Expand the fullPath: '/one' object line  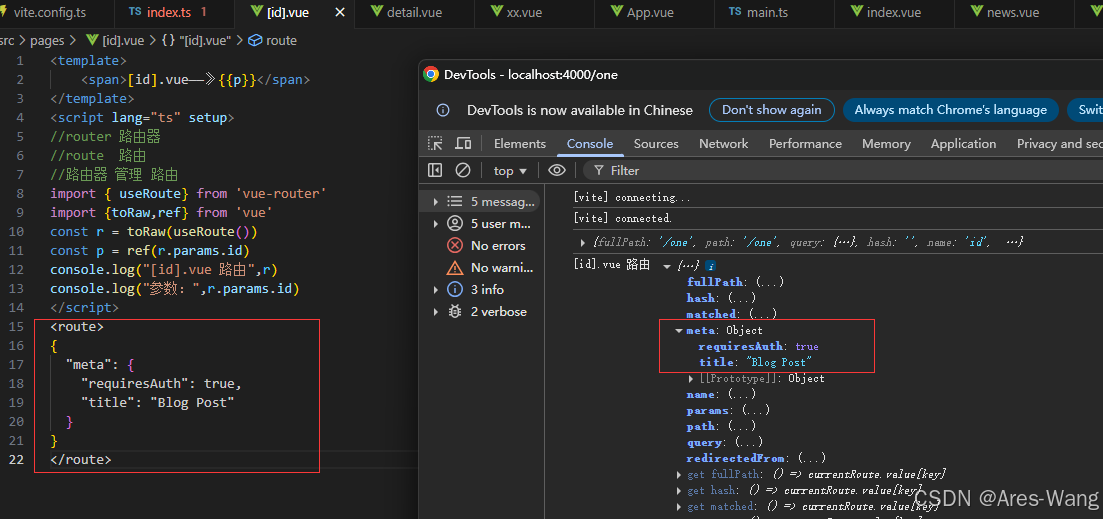pyautogui.click(x=583, y=243)
